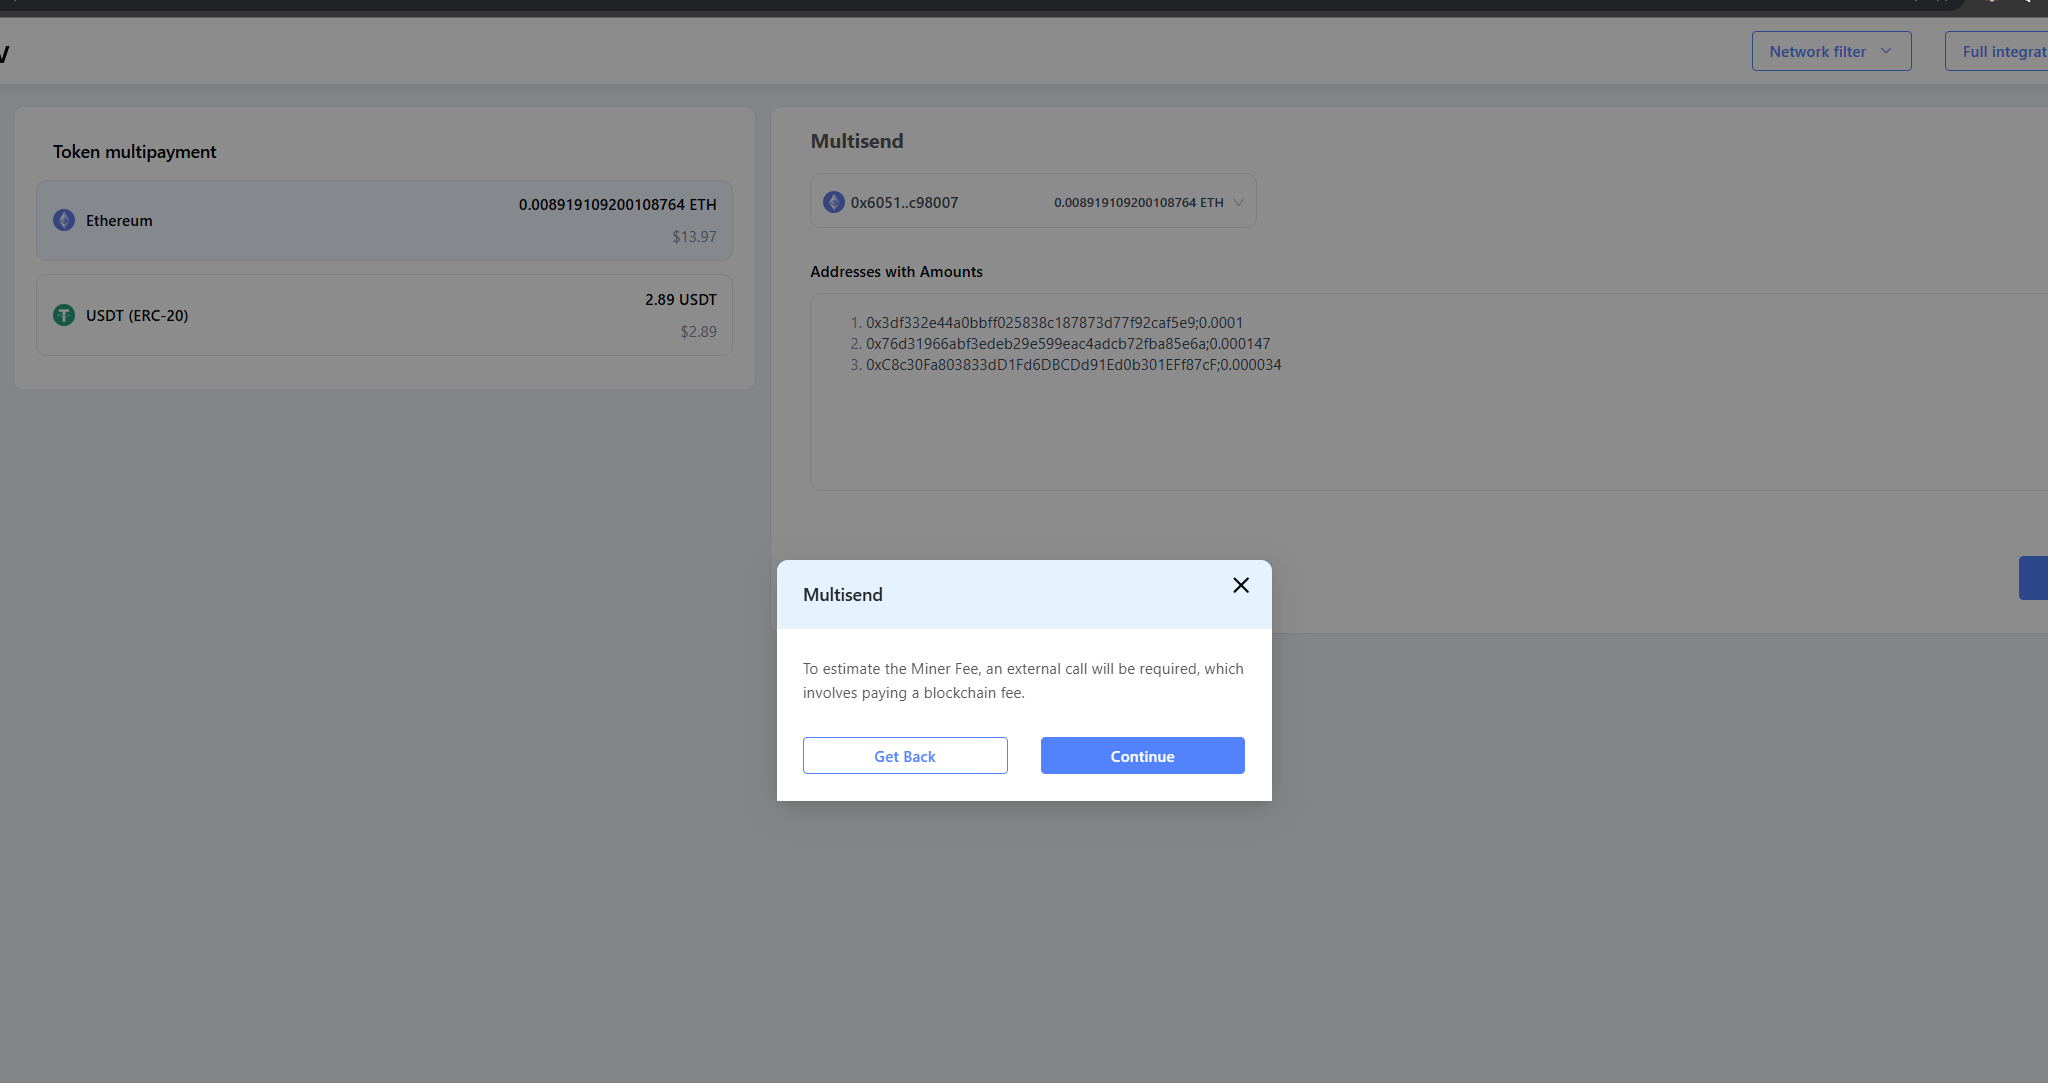Open the Network filter dropdown
Viewport: 2048px width, 1083px height.
click(x=1831, y=51)
